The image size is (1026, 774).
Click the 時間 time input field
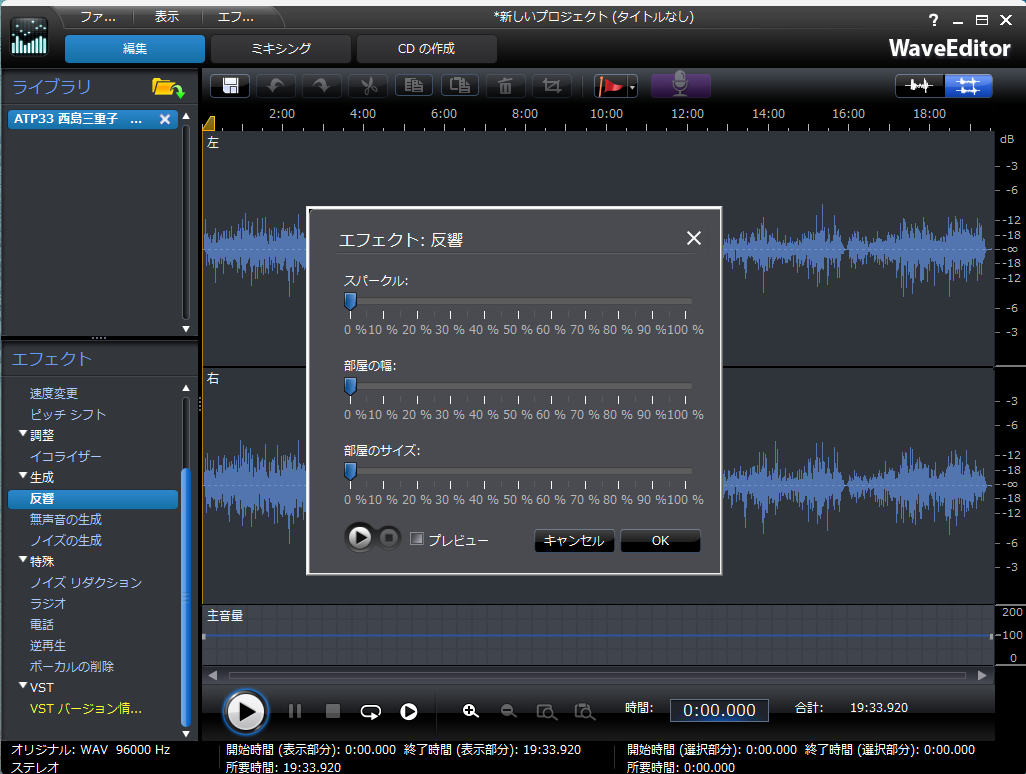tap(719, 710)
